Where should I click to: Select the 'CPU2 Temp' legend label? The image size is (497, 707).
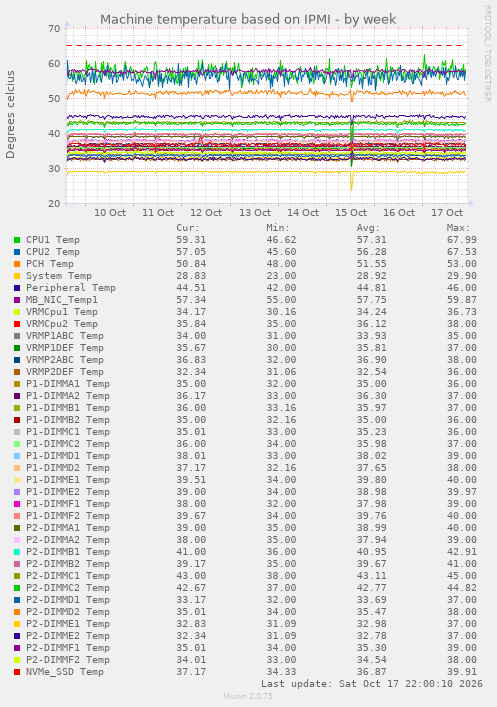point(53,252)
